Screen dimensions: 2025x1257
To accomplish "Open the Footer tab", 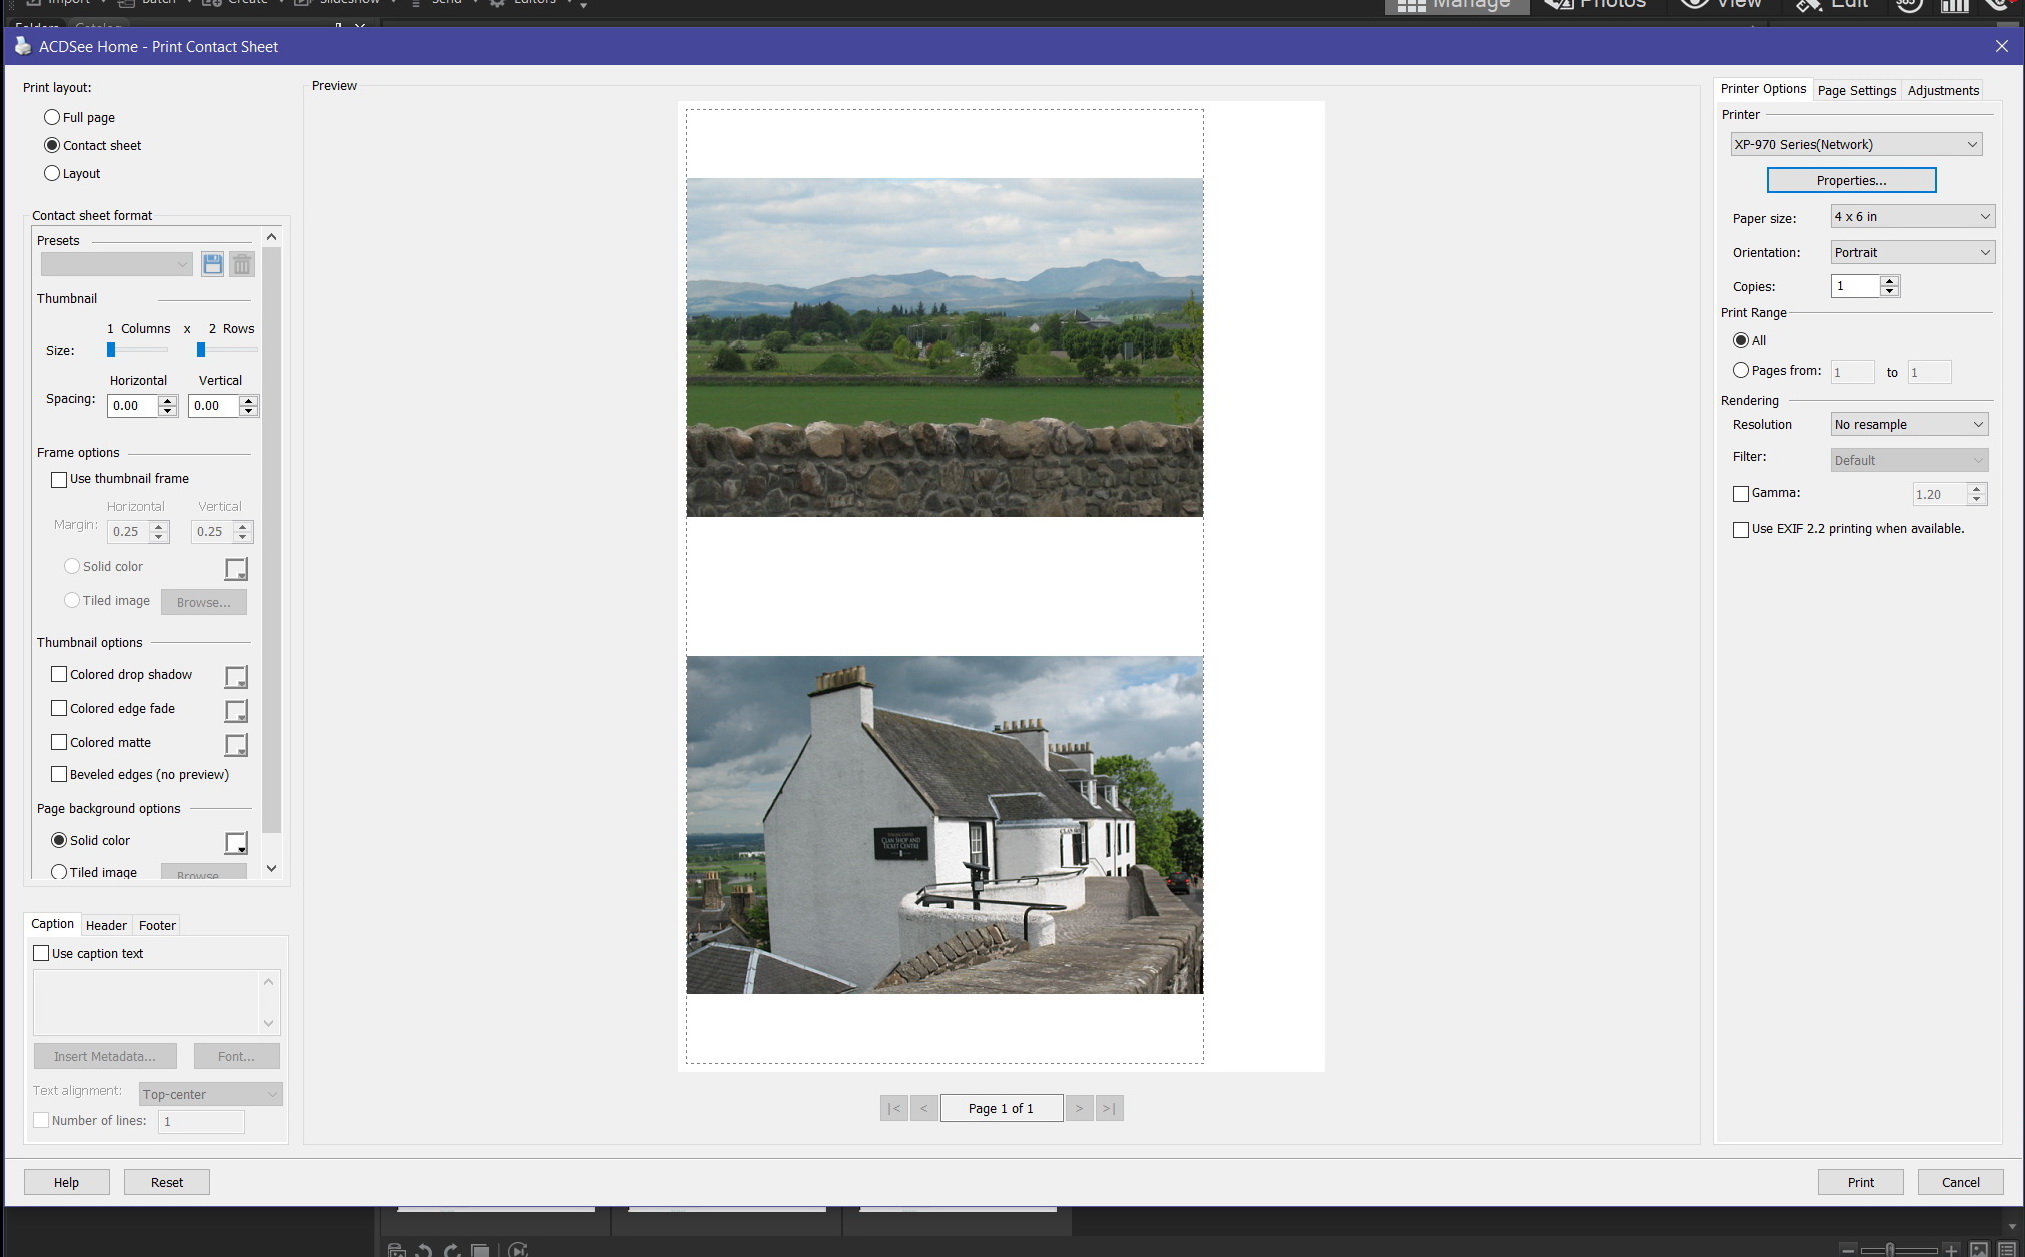I will [157, 925].
